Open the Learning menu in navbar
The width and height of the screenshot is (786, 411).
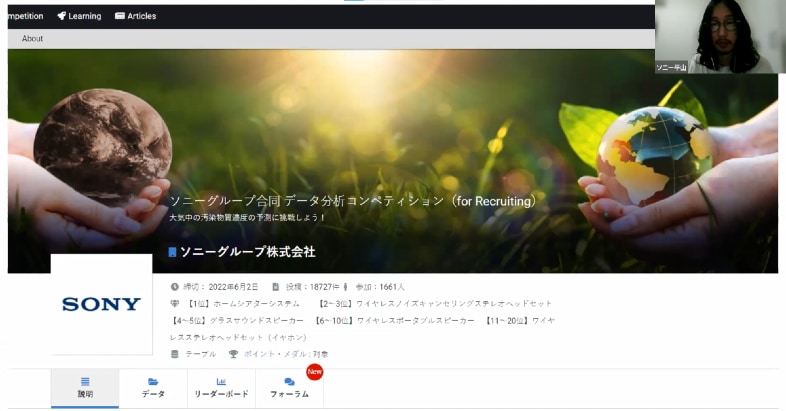tap(79, 16)
